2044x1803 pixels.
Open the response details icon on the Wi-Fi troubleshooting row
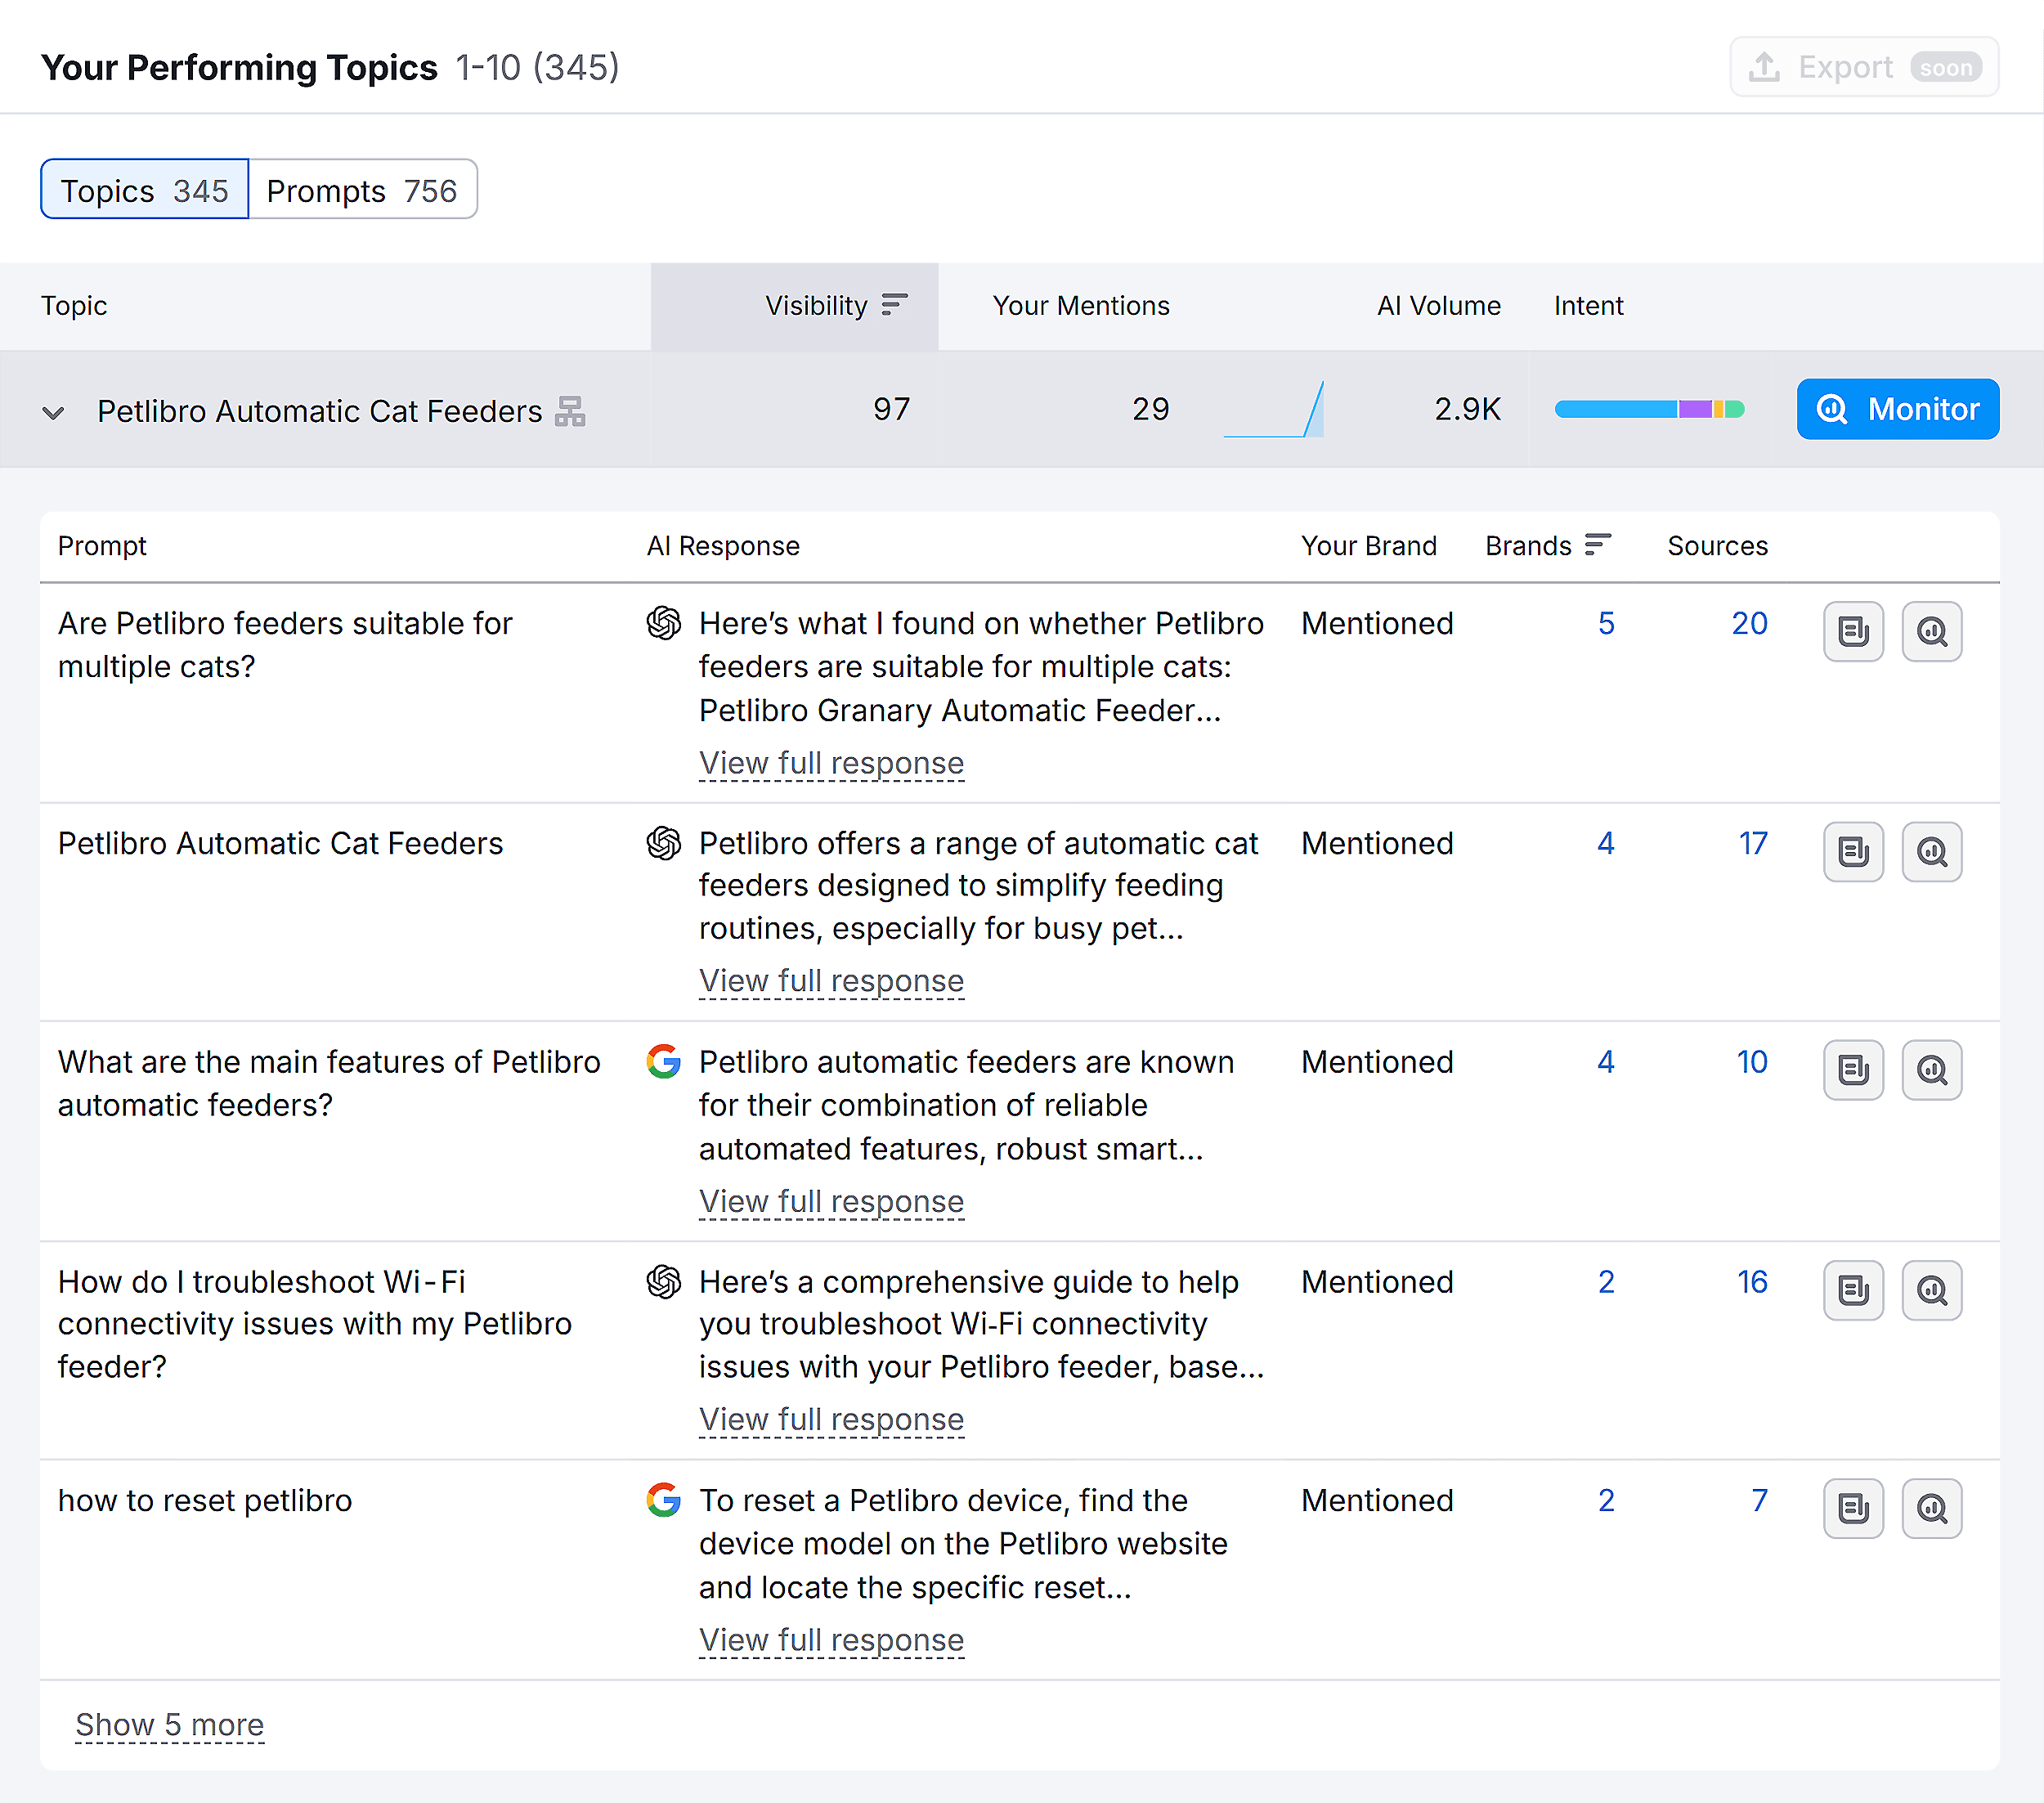pos(1853,1290)
